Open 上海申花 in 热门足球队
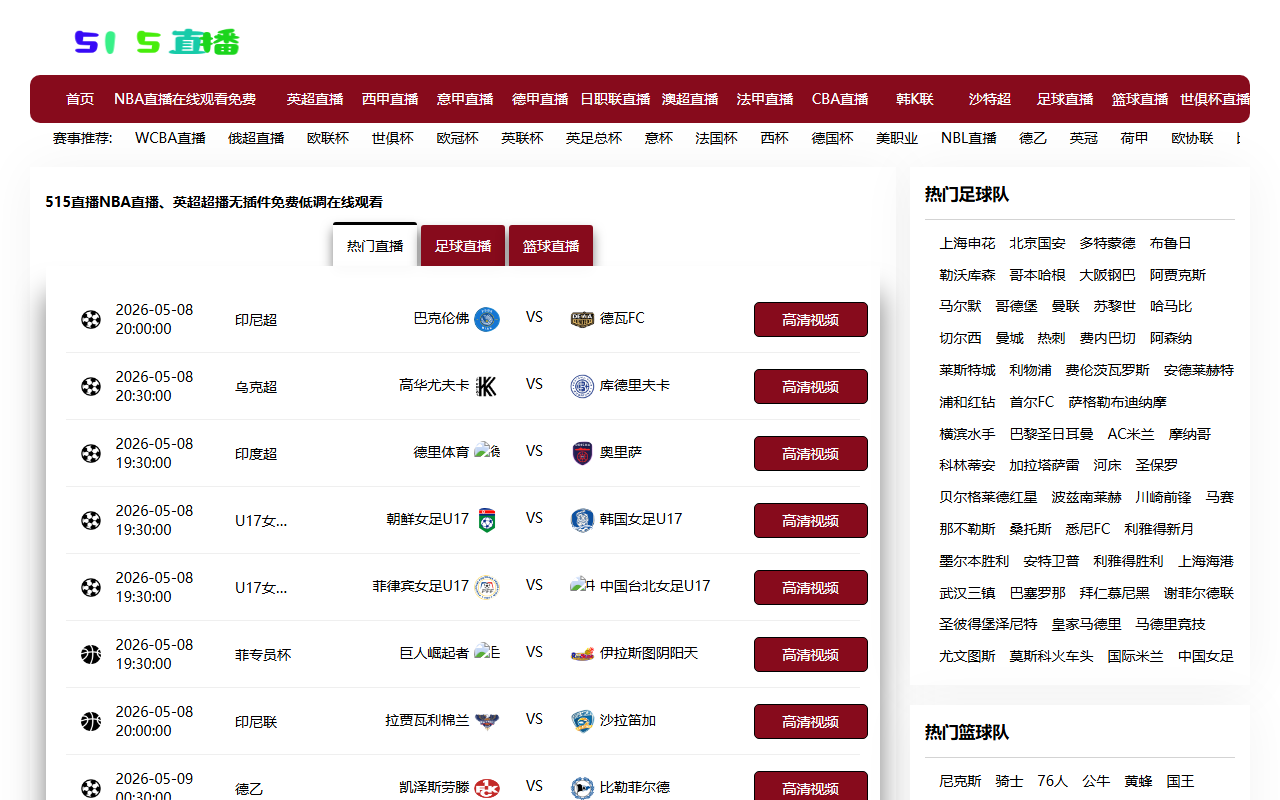Screen dimensions: 1280x800 [x=967, y=243]
